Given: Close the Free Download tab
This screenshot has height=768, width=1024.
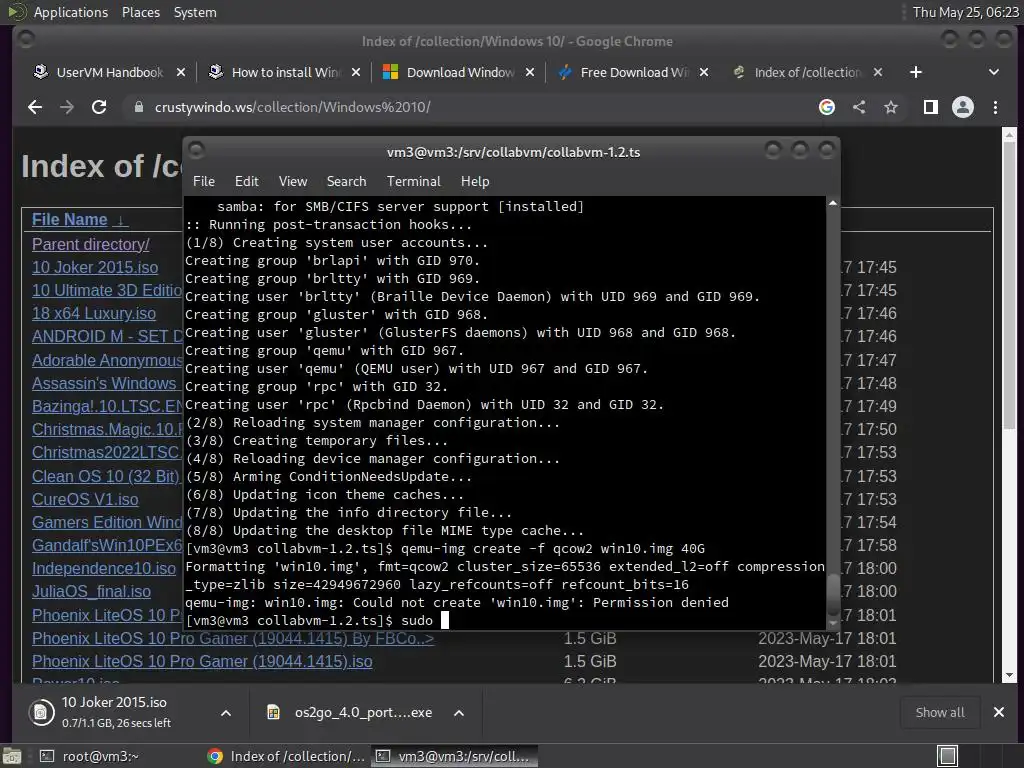Looking at the screenshot, I should 703,72.
